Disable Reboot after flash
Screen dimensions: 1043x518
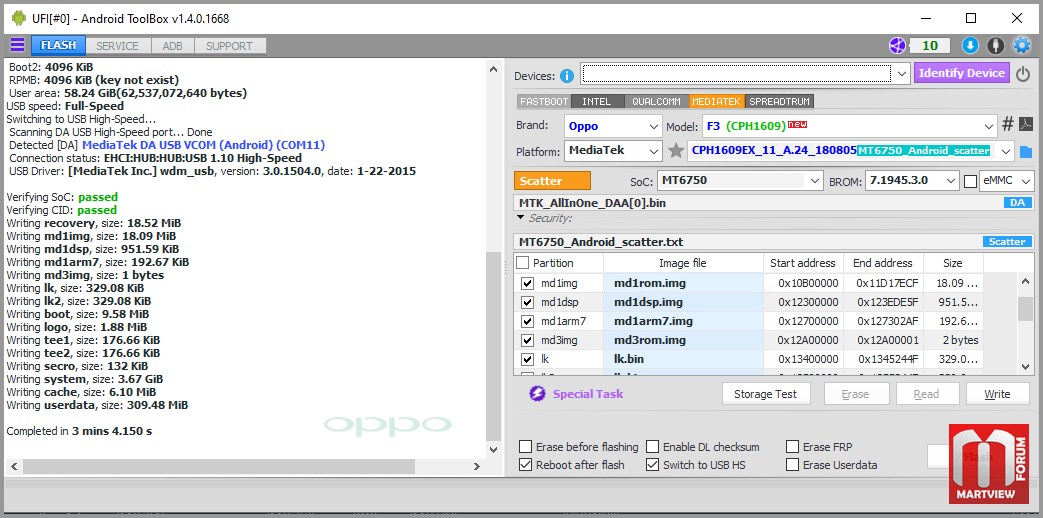pyautogui.click(x=525, y=465)
